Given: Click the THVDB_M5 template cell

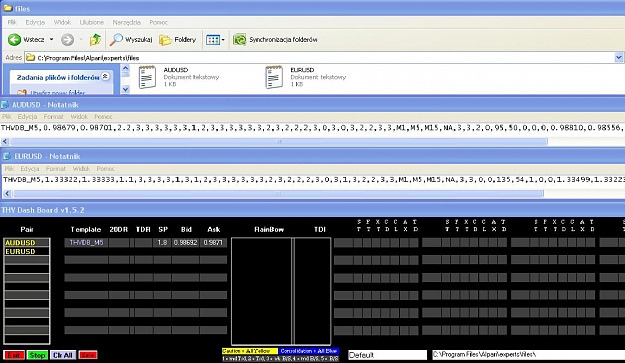Looking at the screenshot, I should pos(86,242).
